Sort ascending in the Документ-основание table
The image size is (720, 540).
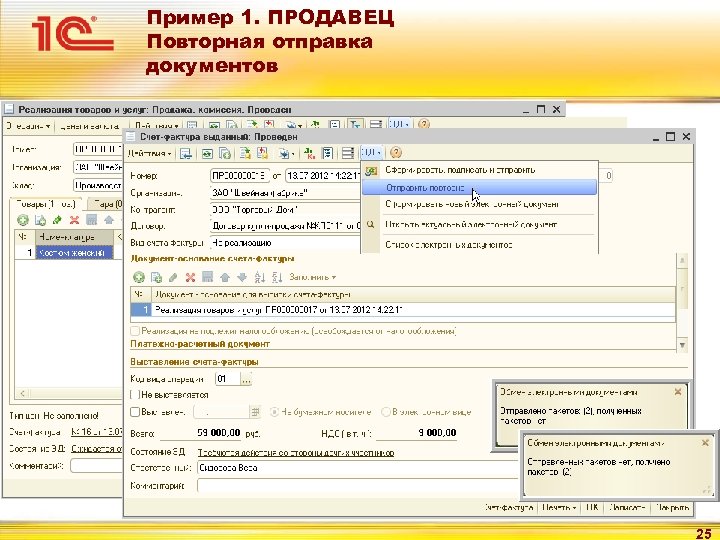coord(259,277)
